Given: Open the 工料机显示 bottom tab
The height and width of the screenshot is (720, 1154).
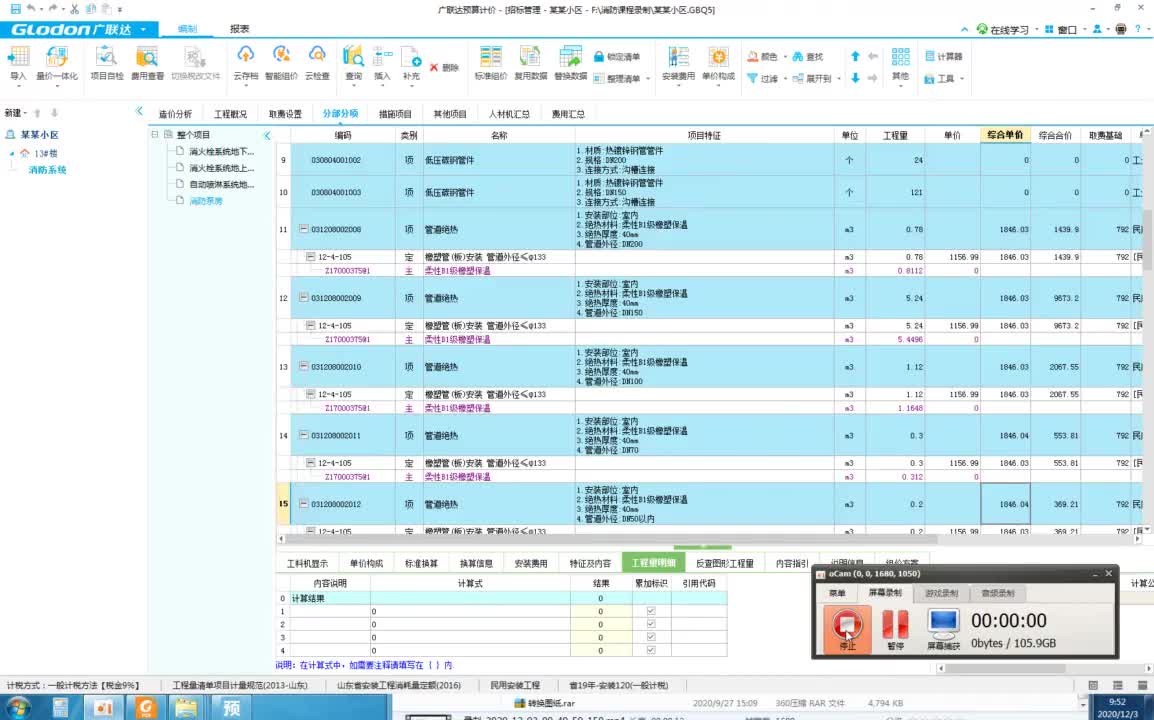Looking at the screenshot, I should pyautogui.click(x=307, y=563).
